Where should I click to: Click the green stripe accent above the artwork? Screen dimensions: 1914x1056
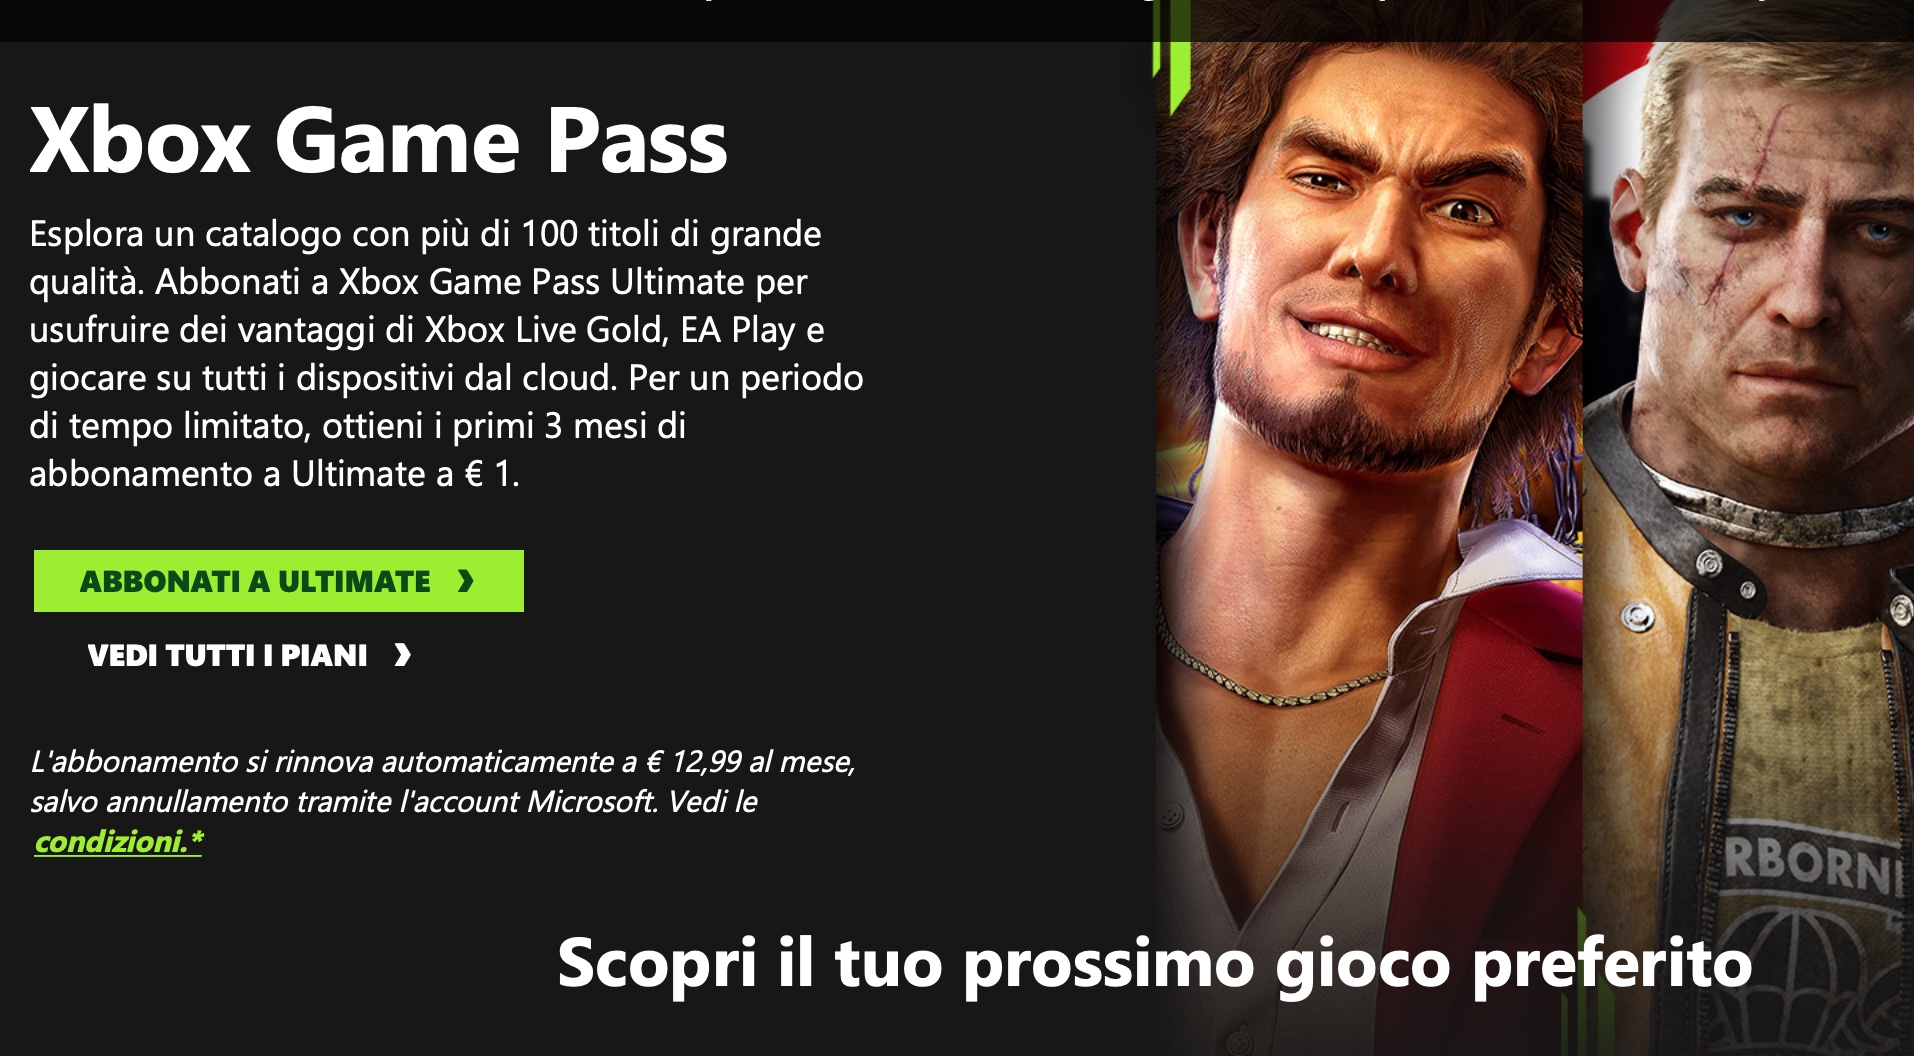pyautogui.click(x=1172, y=75)
